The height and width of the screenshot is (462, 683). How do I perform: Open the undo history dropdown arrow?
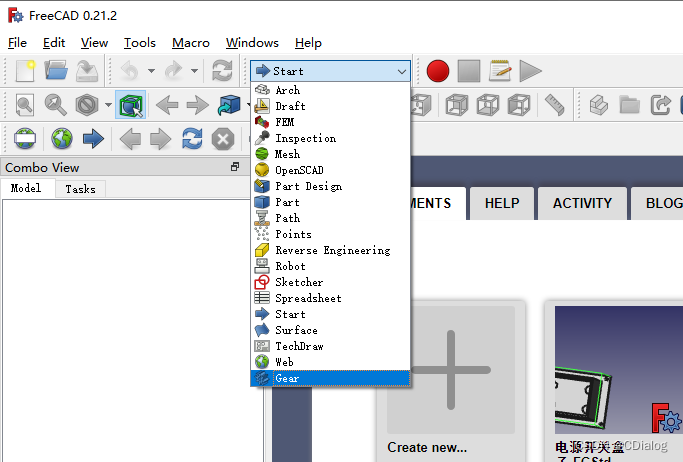coord(151,71)
